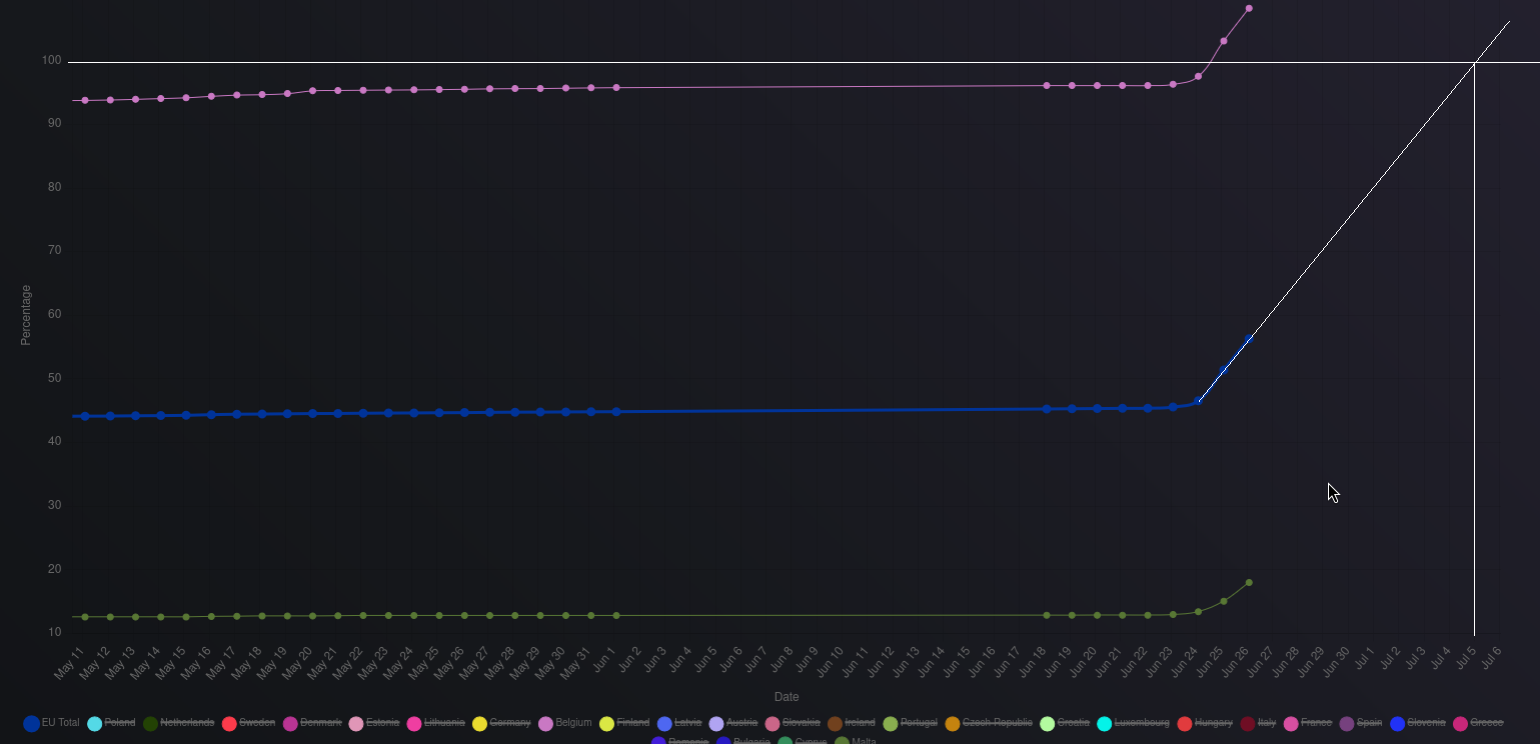Image resolution: width=1540 pixels, height=744 pixels.
Task: Enable the France legend entry
Action: [1307, 722]
